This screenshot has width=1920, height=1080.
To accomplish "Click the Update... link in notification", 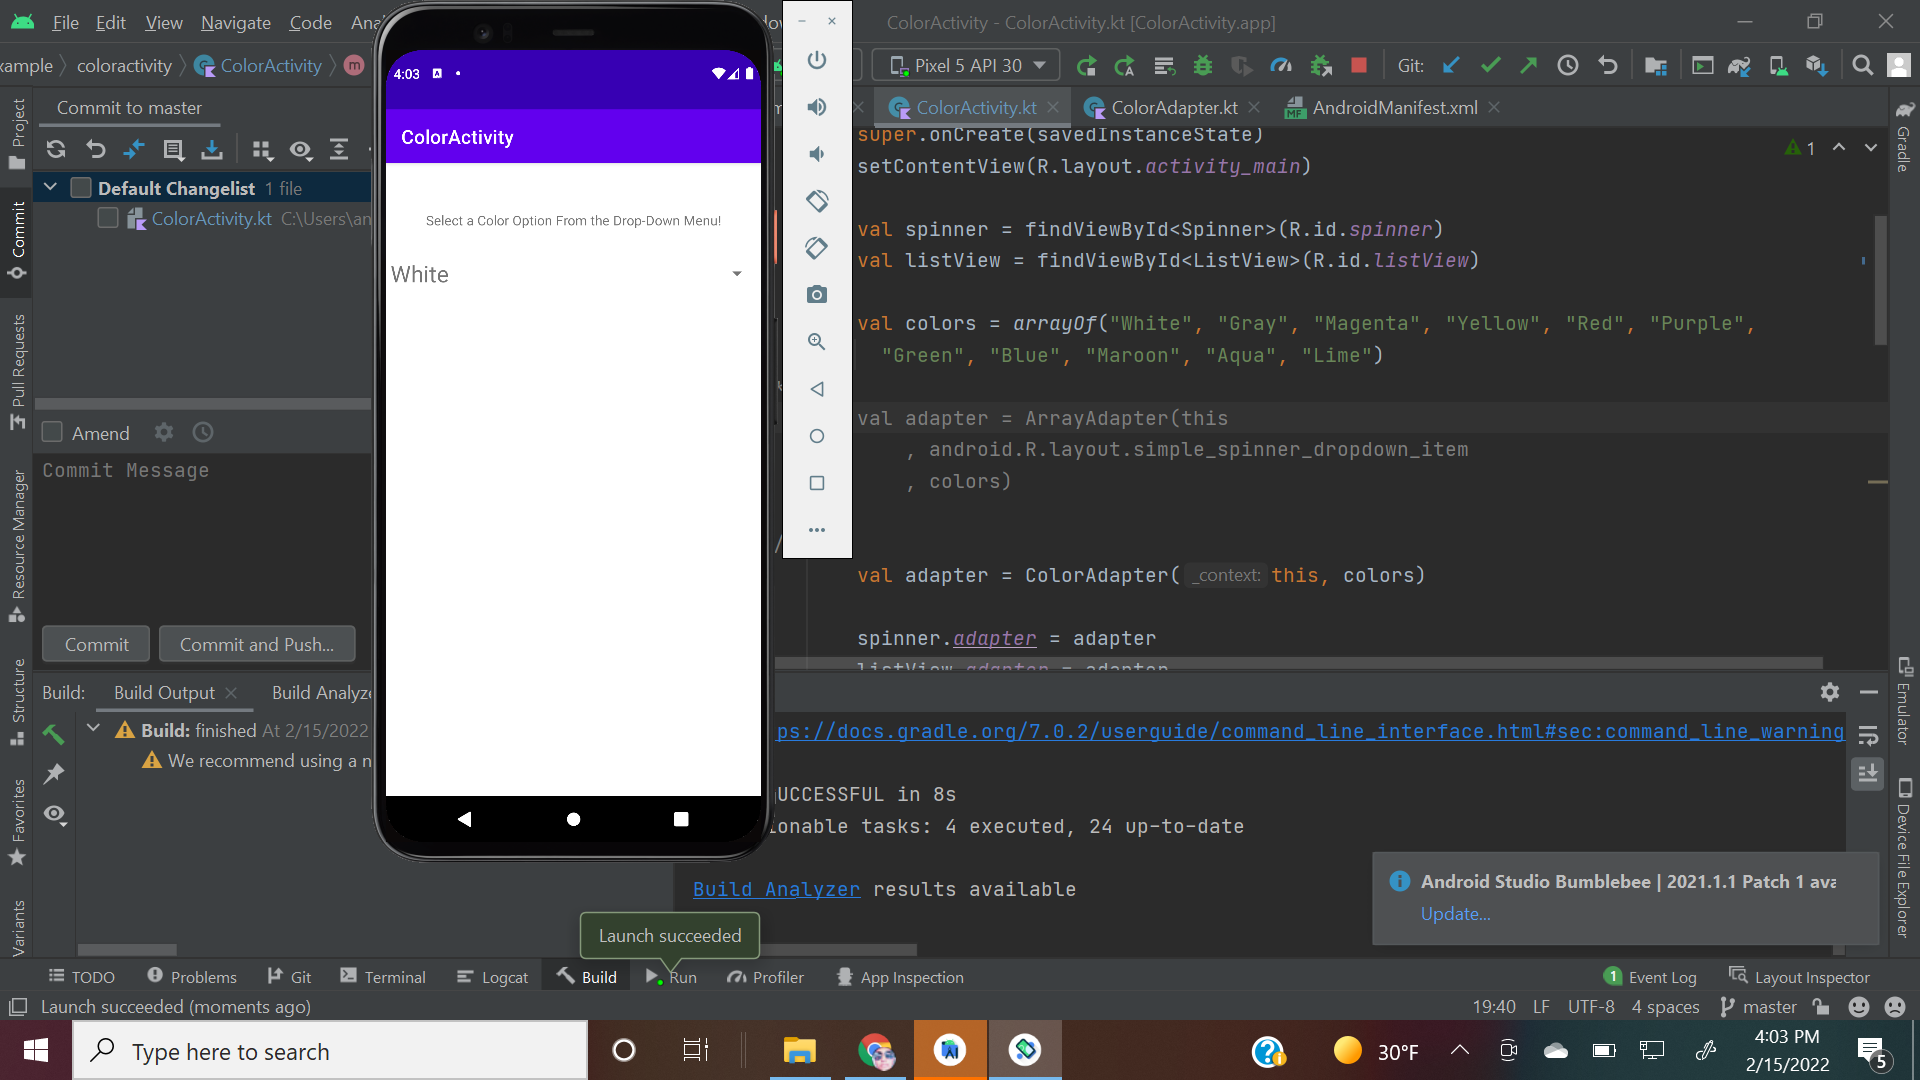I will tap(1455, 914).
